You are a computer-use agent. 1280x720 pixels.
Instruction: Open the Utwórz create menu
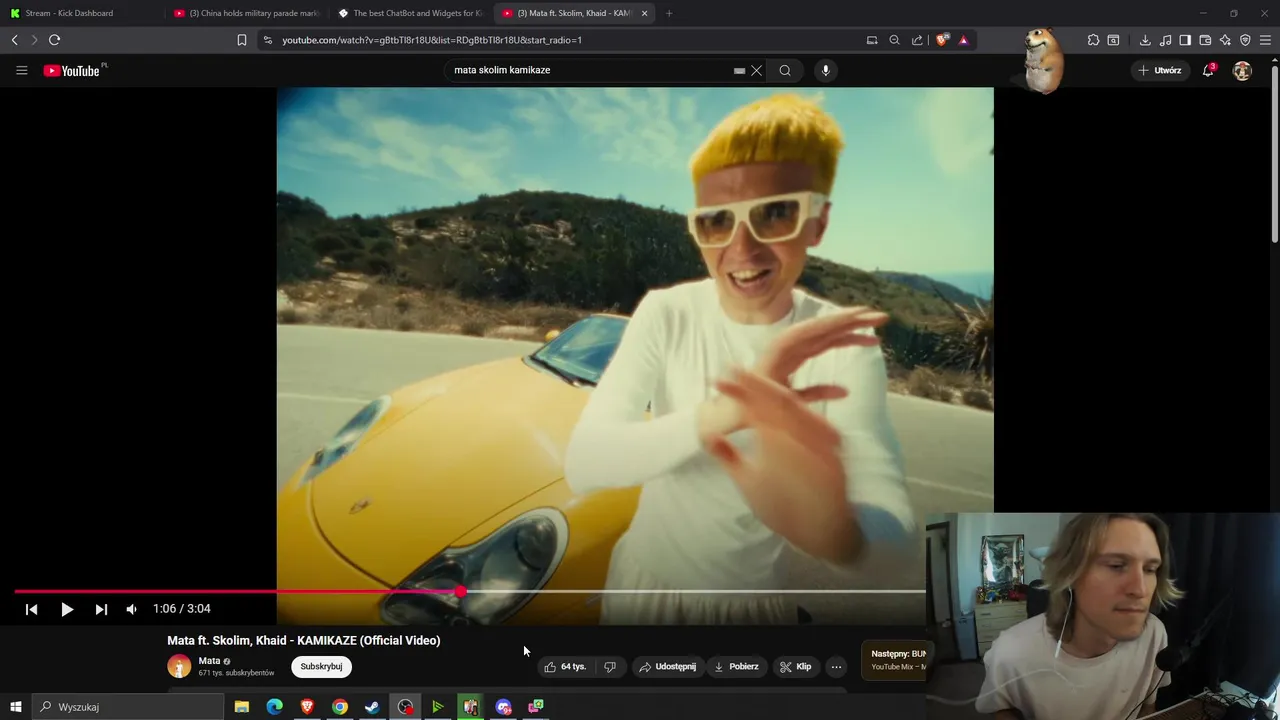(1160, 70)
